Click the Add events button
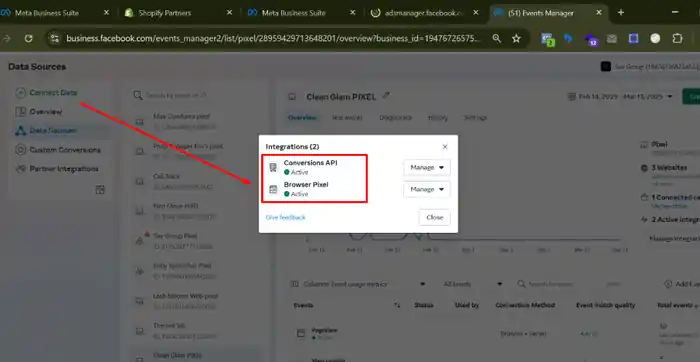This screenshot has width=700, height=362. click(x=682, y=284)
